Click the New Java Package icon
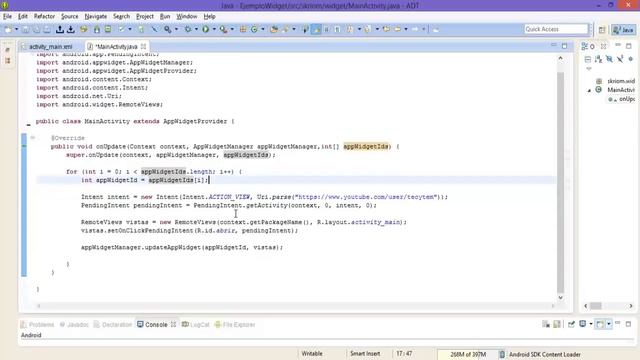Viewport: 640px width, 360px height. (x=243, y=29)
